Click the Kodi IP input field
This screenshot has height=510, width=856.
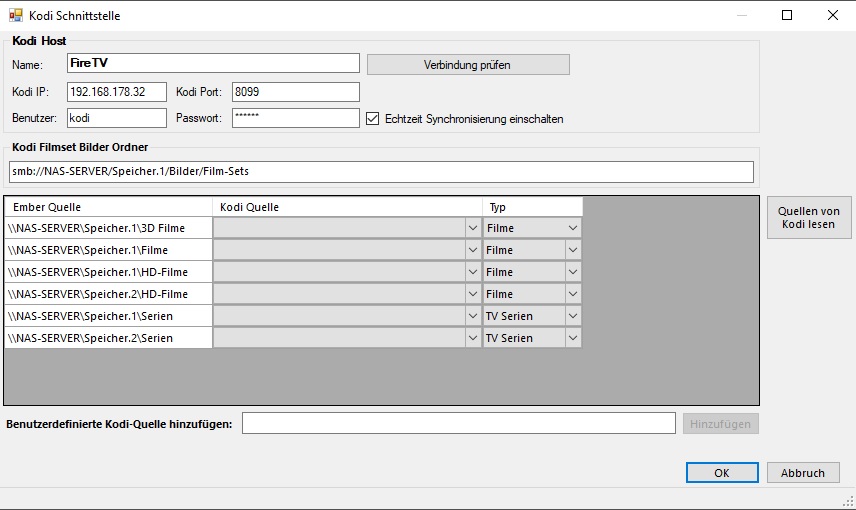(x=117, y=92)
